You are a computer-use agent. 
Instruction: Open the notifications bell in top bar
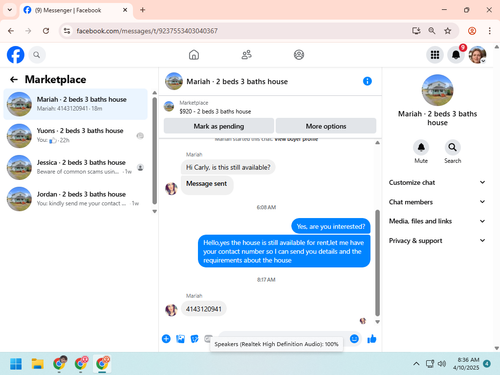[456, 55]
